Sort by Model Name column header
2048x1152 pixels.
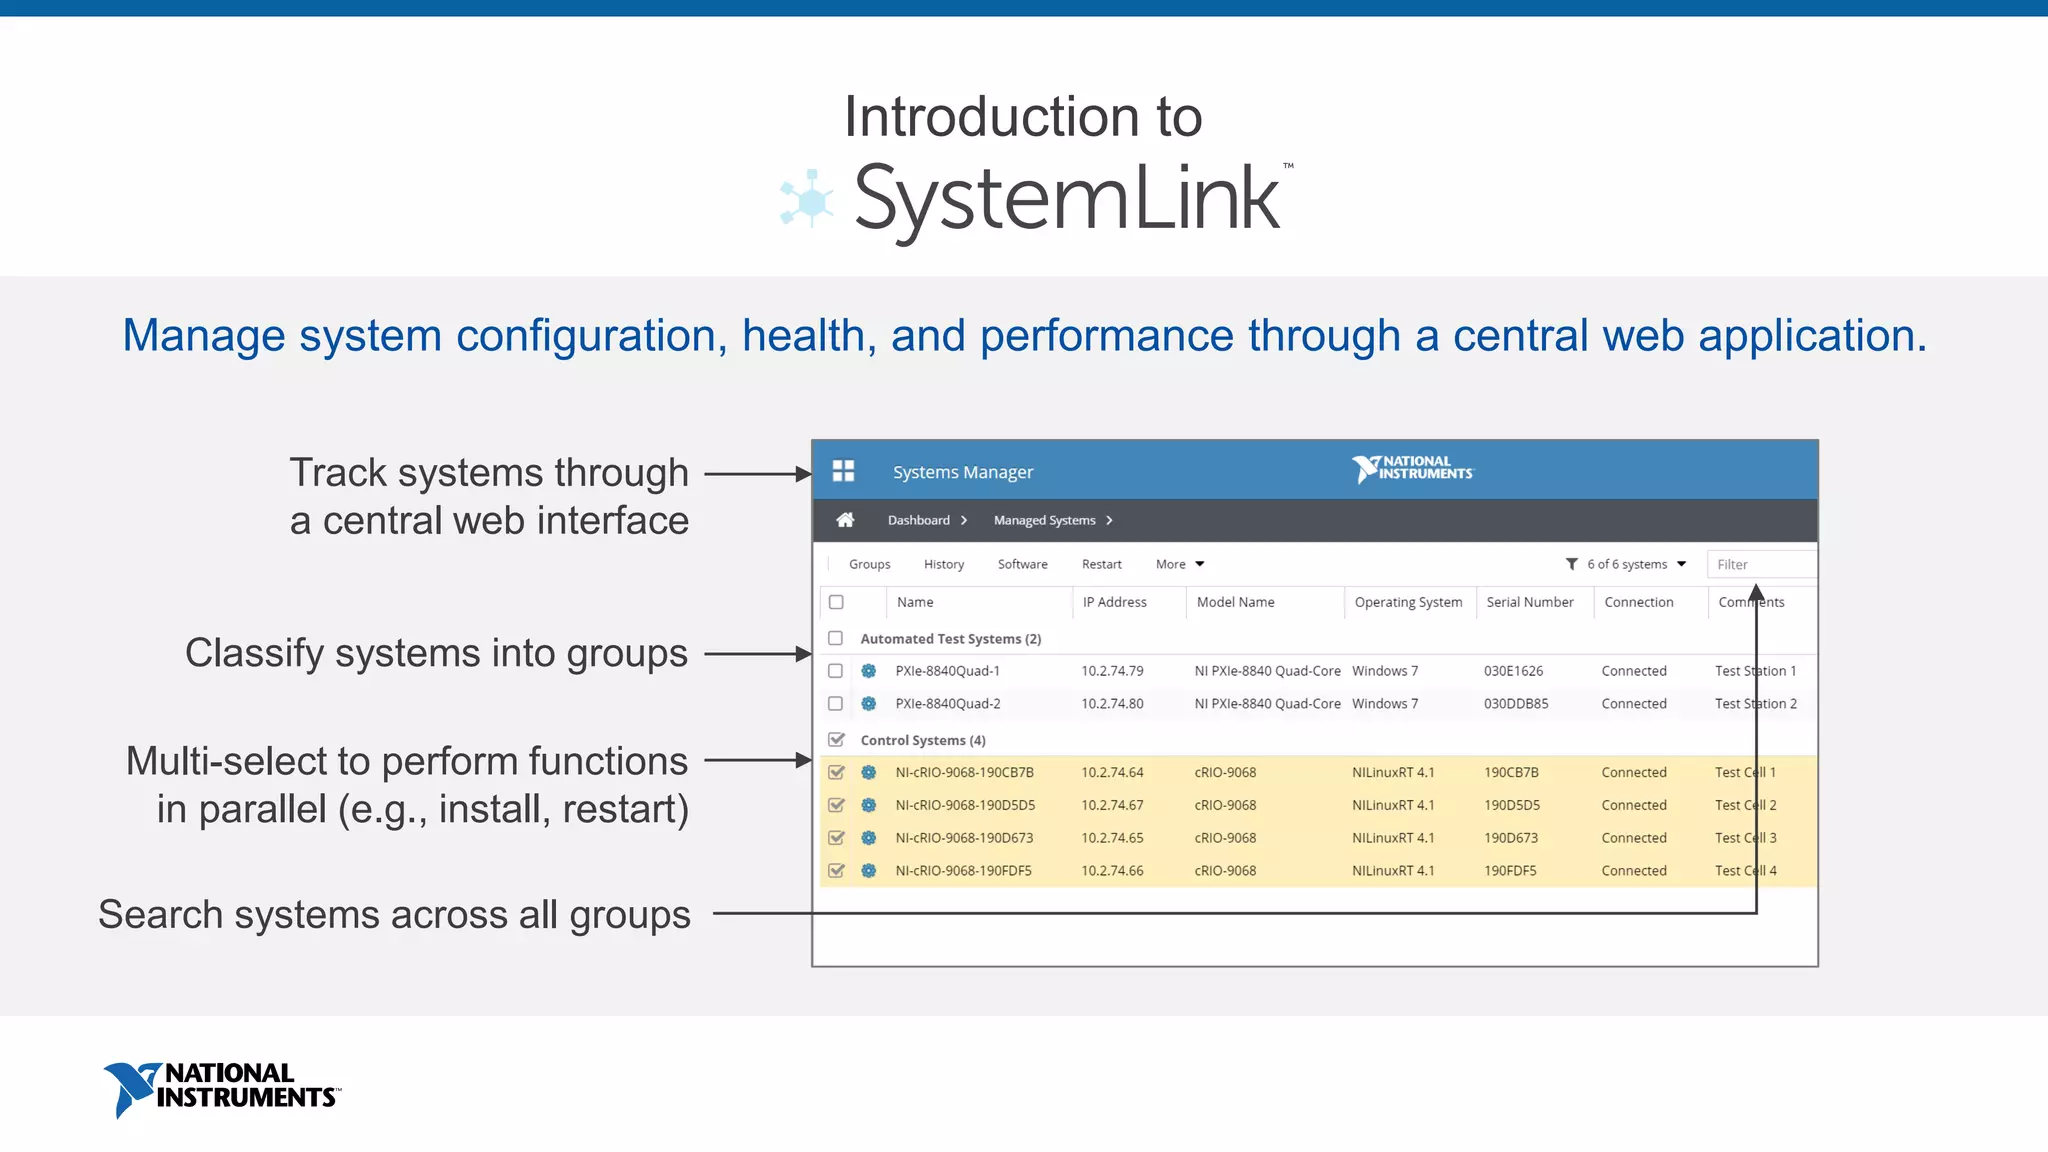pos(1236,602)
